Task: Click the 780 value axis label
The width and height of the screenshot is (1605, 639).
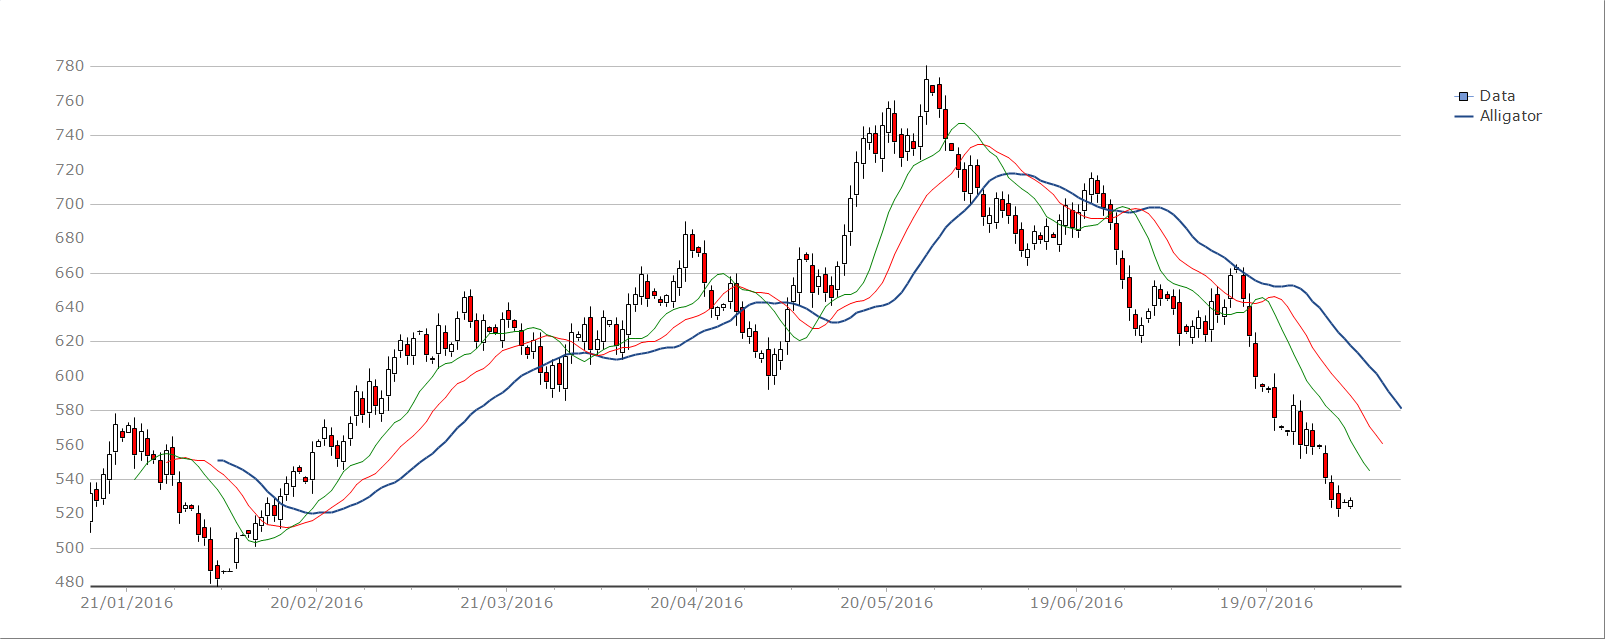Action: (70, 66)
